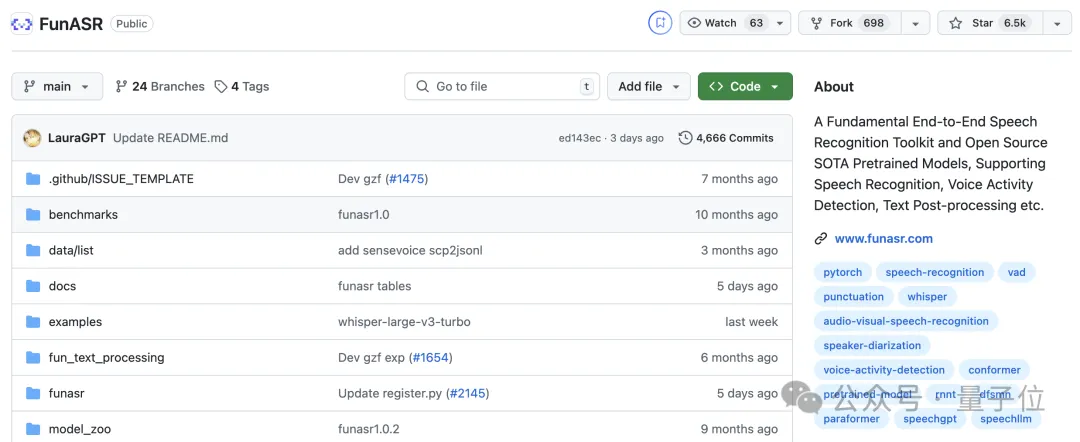The image size is (1080, 442).
Task: Click LauraGPT's avatar thumbnail
Action: (x=32, y=138)
